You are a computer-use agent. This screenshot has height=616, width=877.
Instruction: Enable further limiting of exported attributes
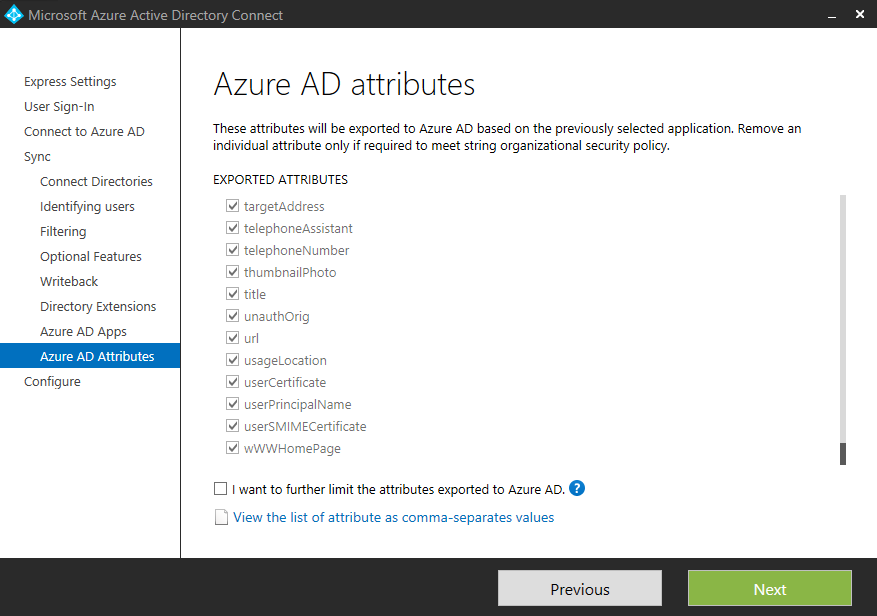coord(221,490)
